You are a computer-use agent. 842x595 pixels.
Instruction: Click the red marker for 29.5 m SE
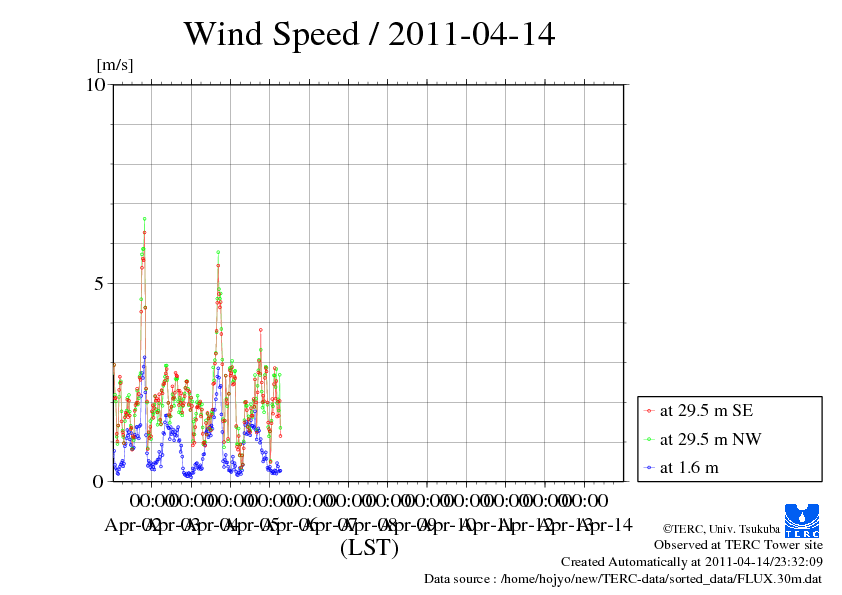(650, 411)
